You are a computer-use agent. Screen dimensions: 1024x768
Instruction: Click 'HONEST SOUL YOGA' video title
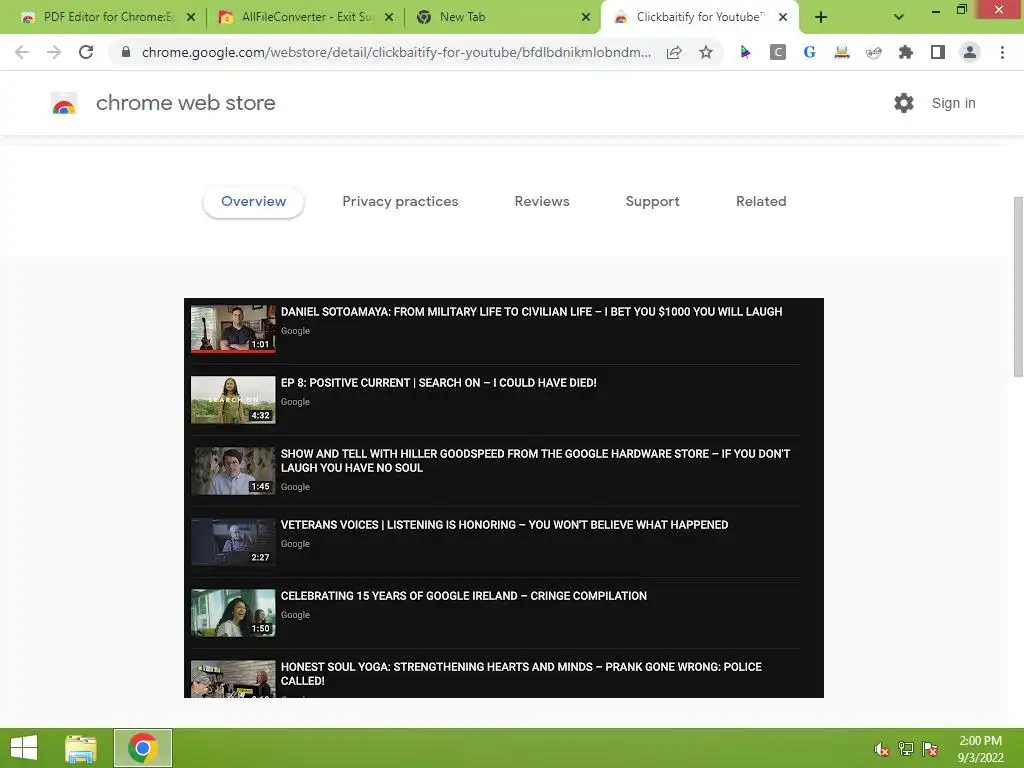point(521,673)
